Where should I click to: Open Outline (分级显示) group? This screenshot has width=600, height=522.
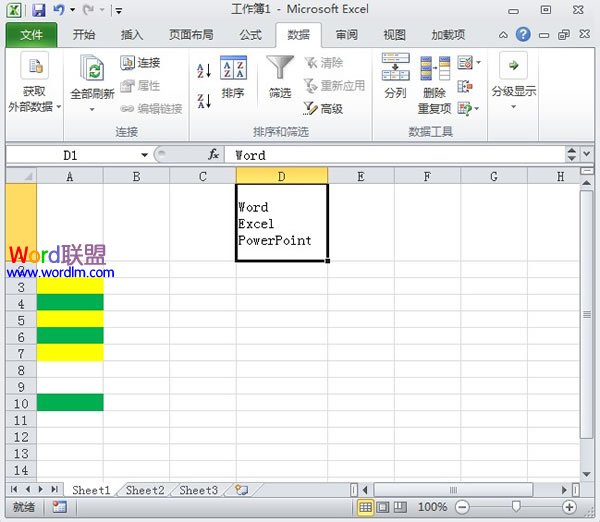point(514,81)
